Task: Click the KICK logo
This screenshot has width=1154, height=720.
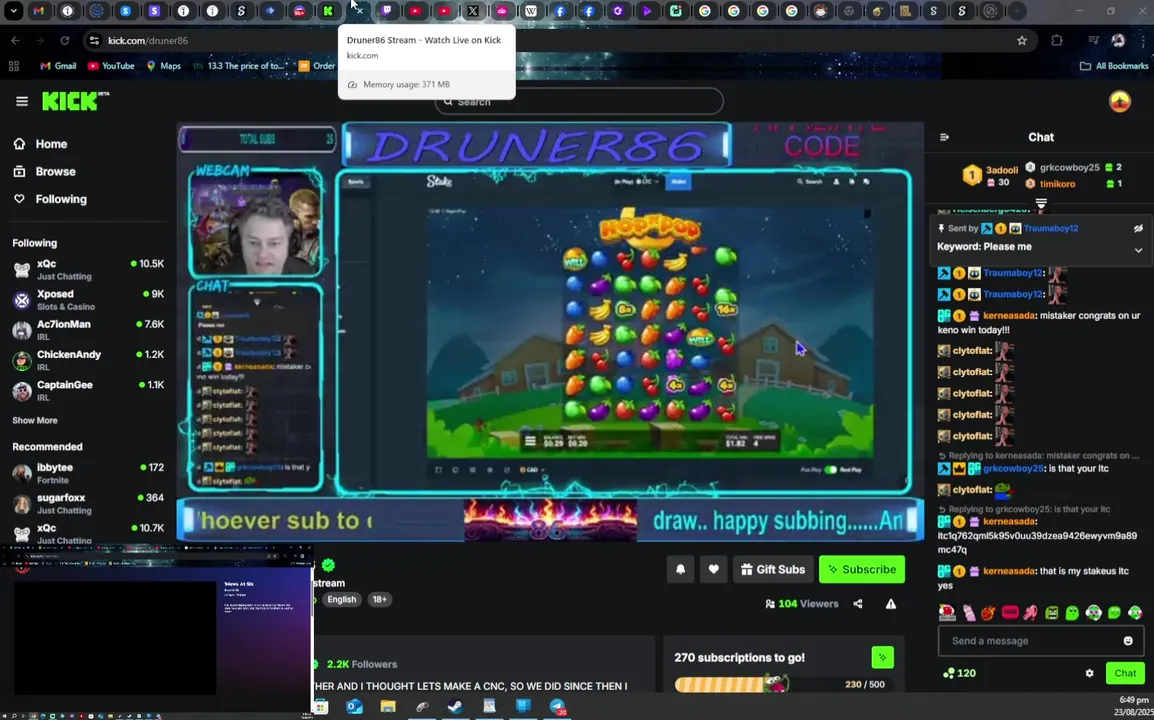Action: point(75,101)
